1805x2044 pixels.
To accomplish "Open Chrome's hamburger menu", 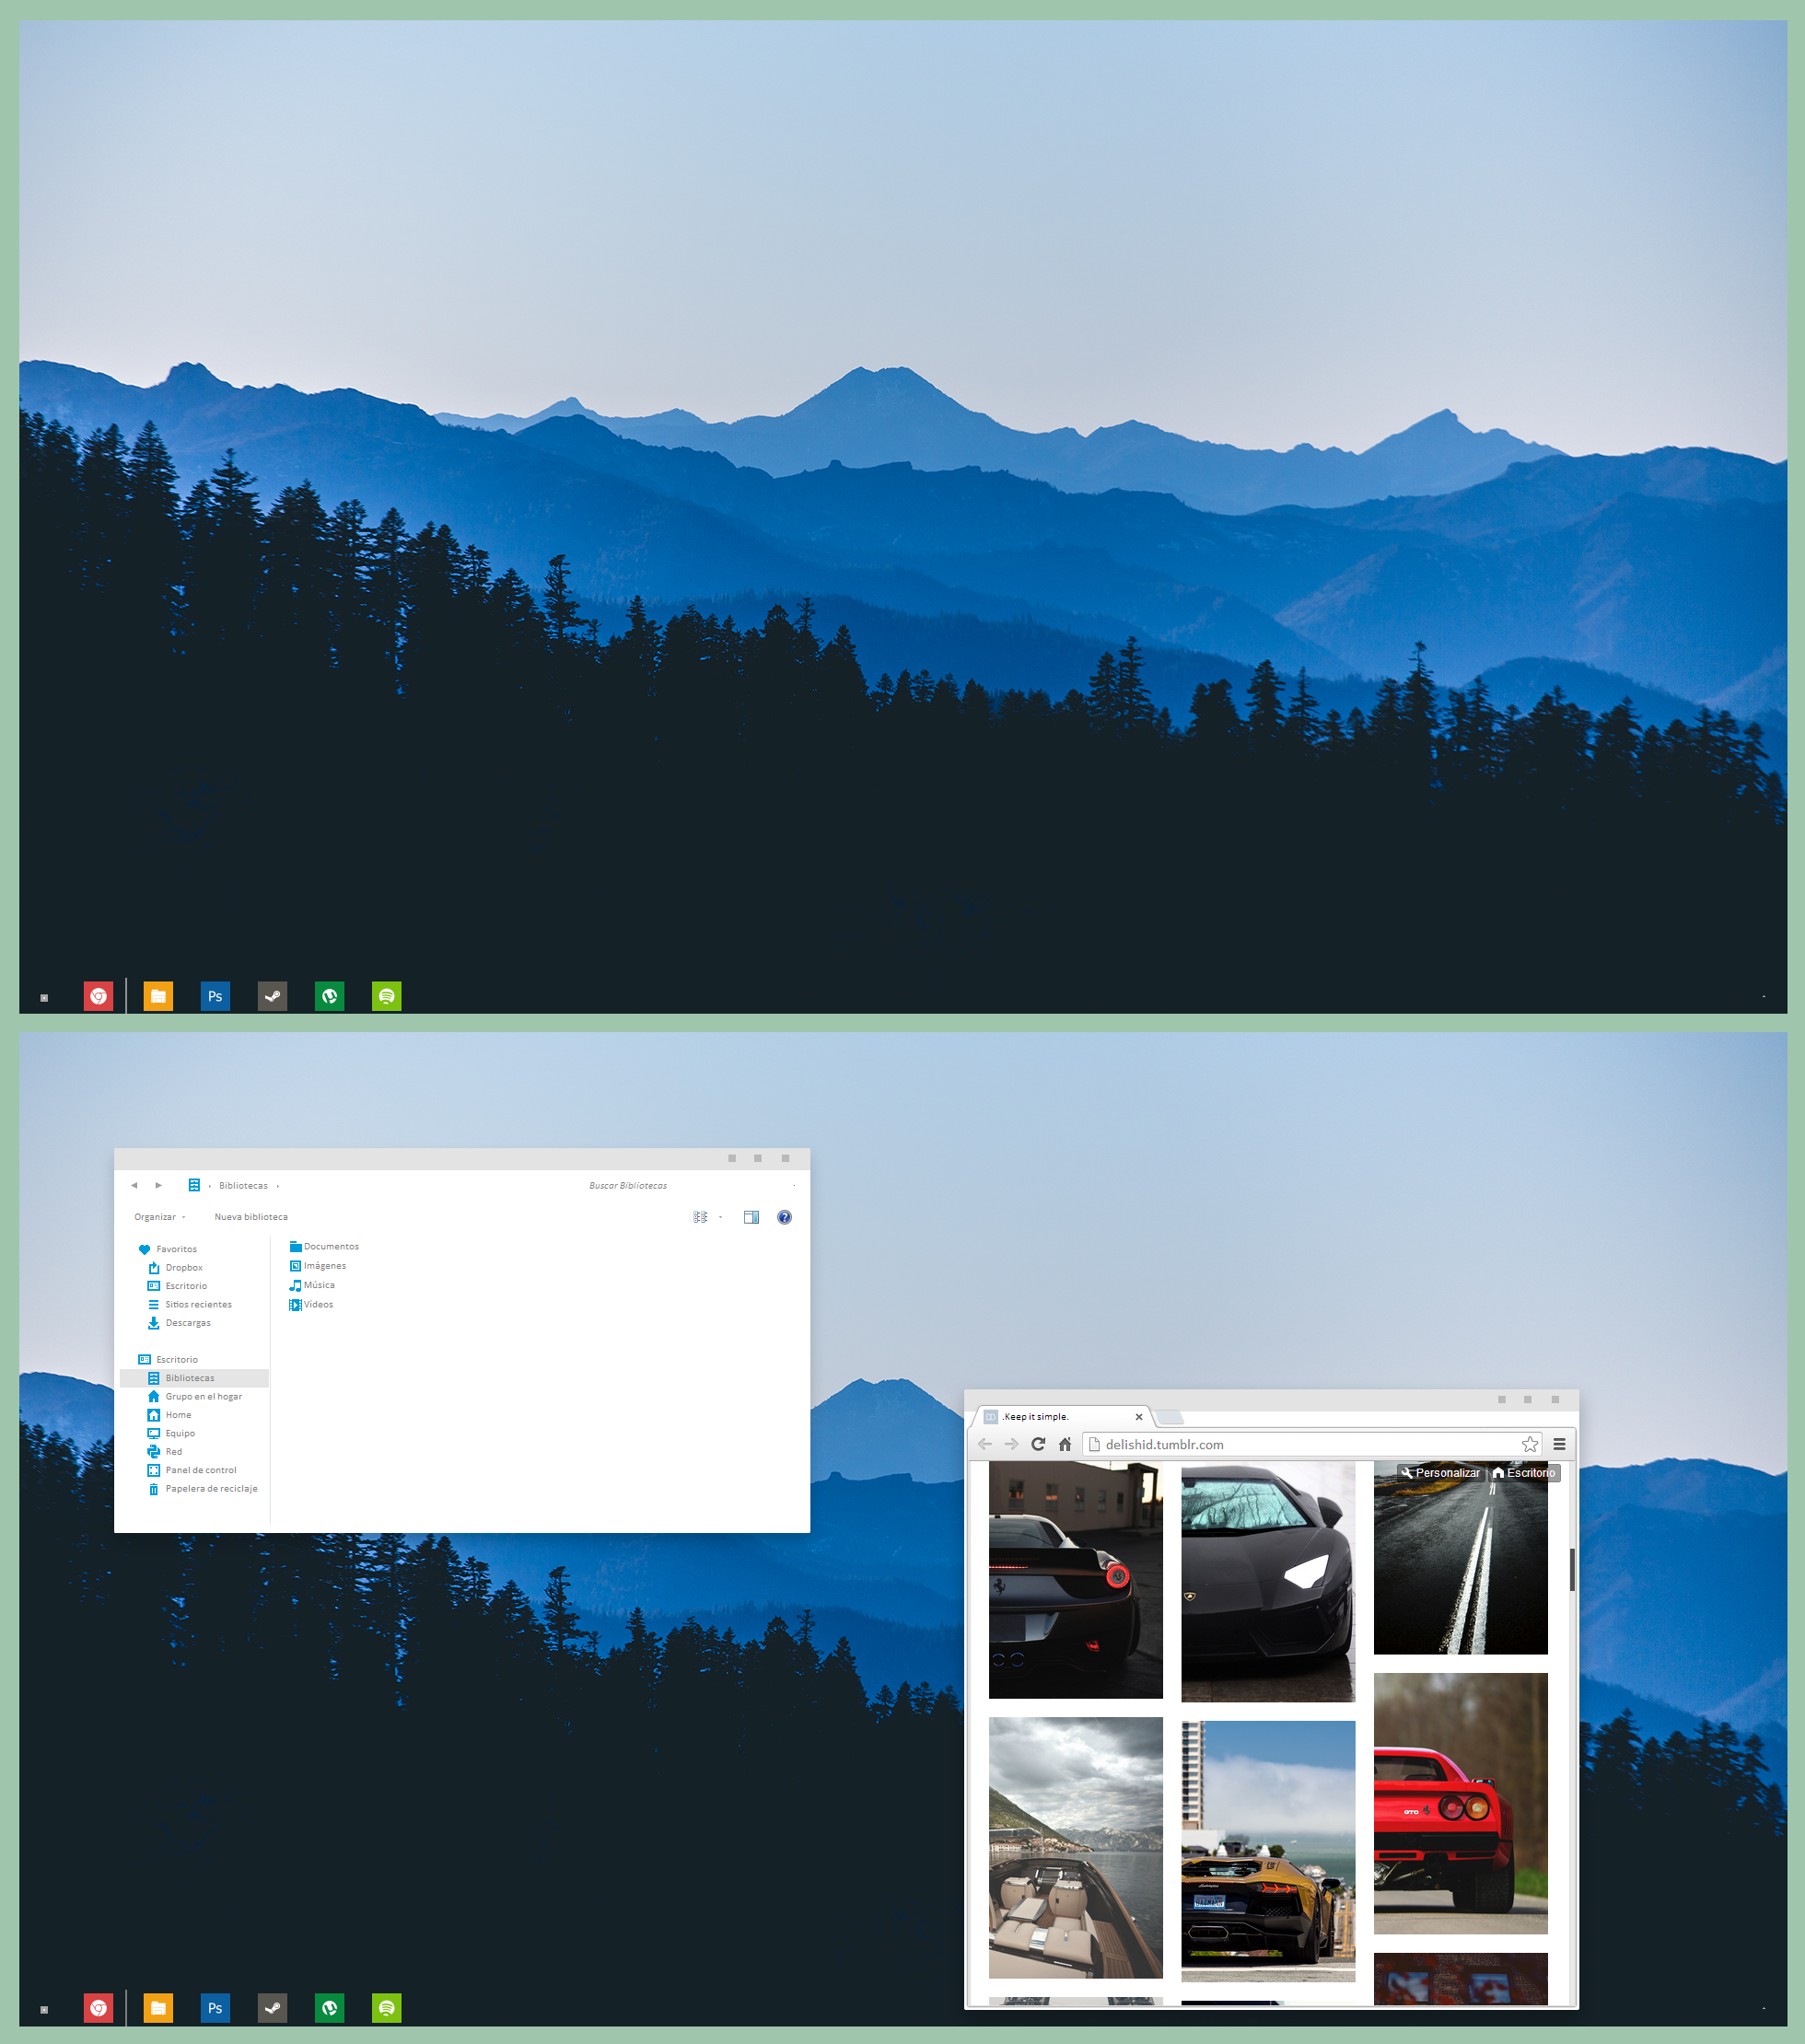I will [1559, 1444].
